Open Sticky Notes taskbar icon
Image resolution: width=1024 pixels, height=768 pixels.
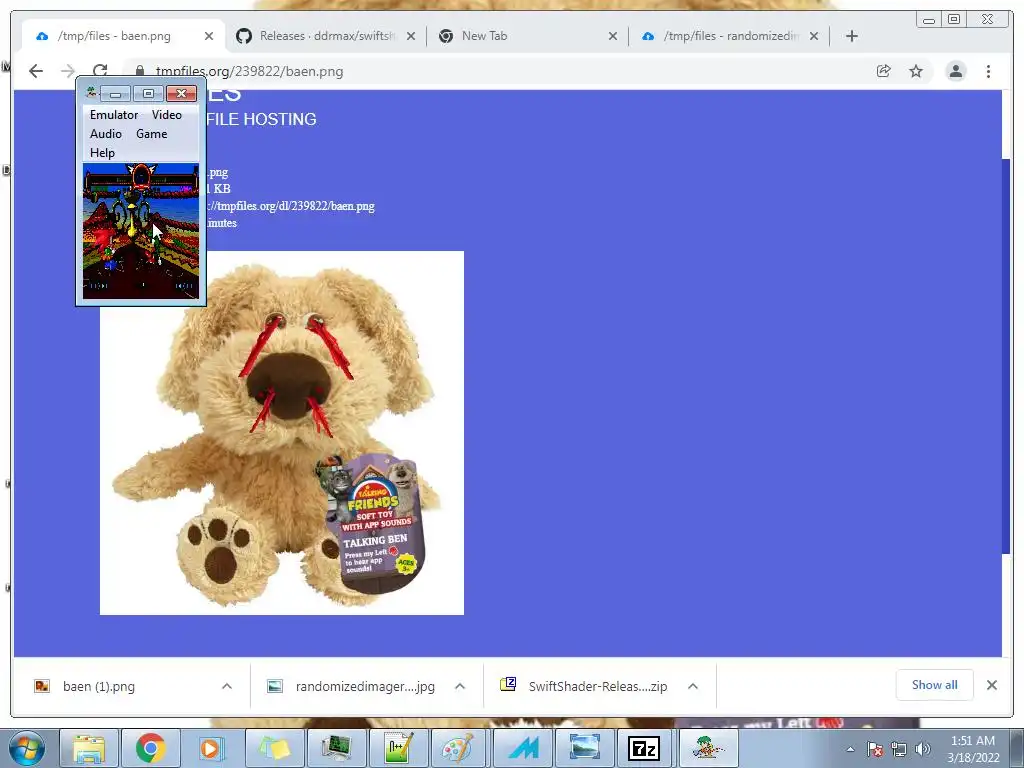click(274, 748)
